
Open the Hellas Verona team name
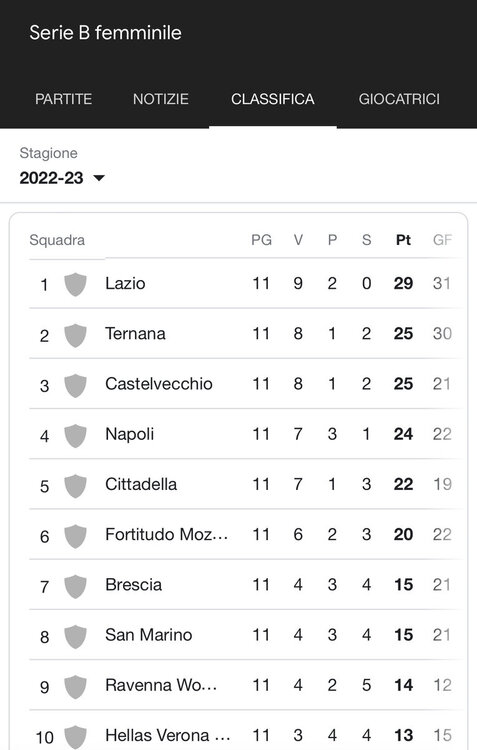click(x=167, y=735)
